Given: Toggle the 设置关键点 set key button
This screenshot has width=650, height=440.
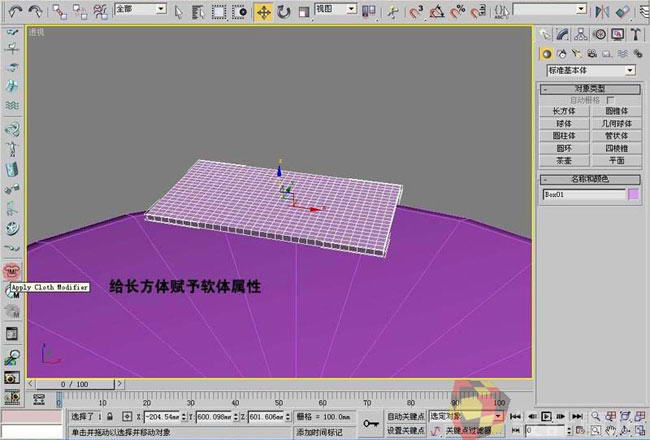Looking at the screenshot, I should (405, 430).
